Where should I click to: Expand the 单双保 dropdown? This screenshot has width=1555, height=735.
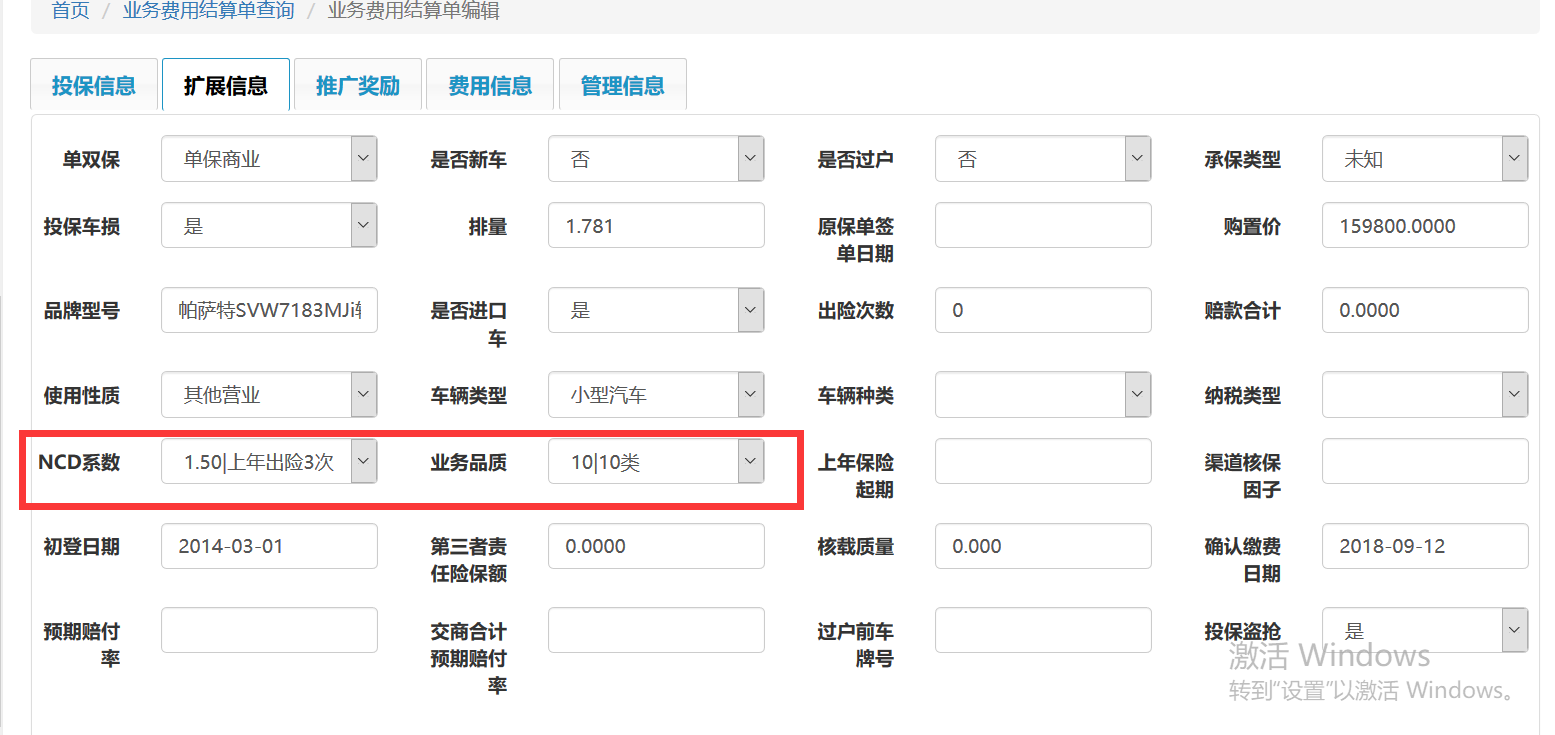269,159
